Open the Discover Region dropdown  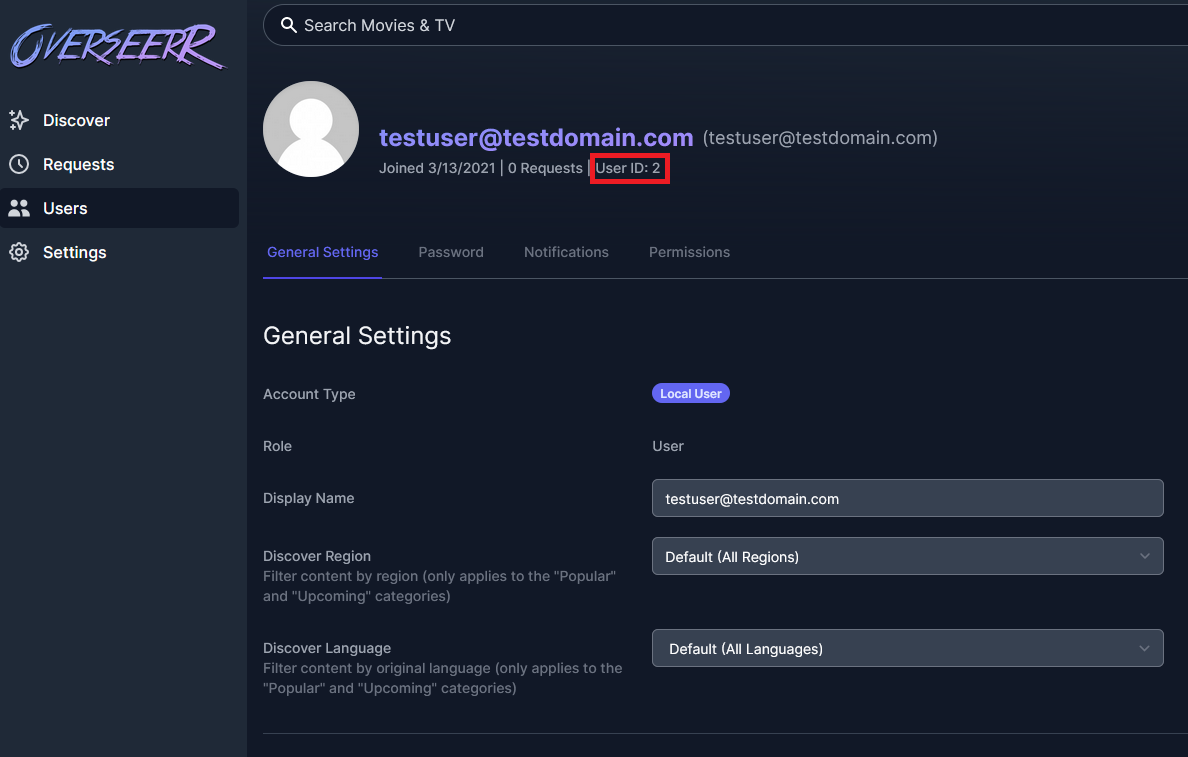pyautogui.click(x=907, y=556)
